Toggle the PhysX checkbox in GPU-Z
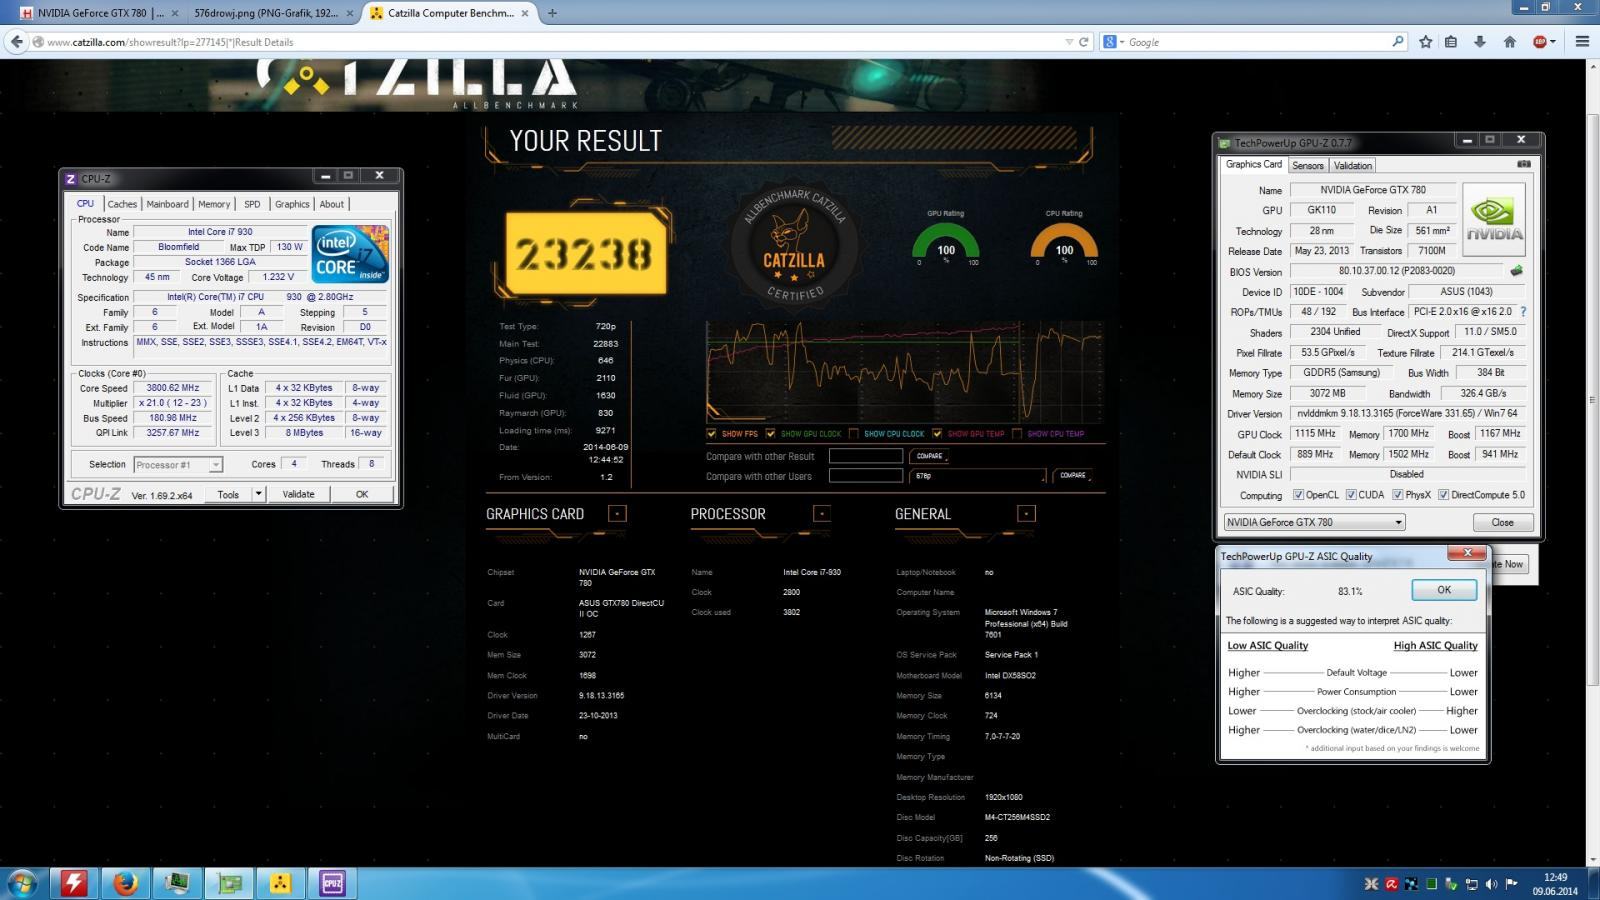Screen dimensions: 1600x900 (x=1397, y=495)
